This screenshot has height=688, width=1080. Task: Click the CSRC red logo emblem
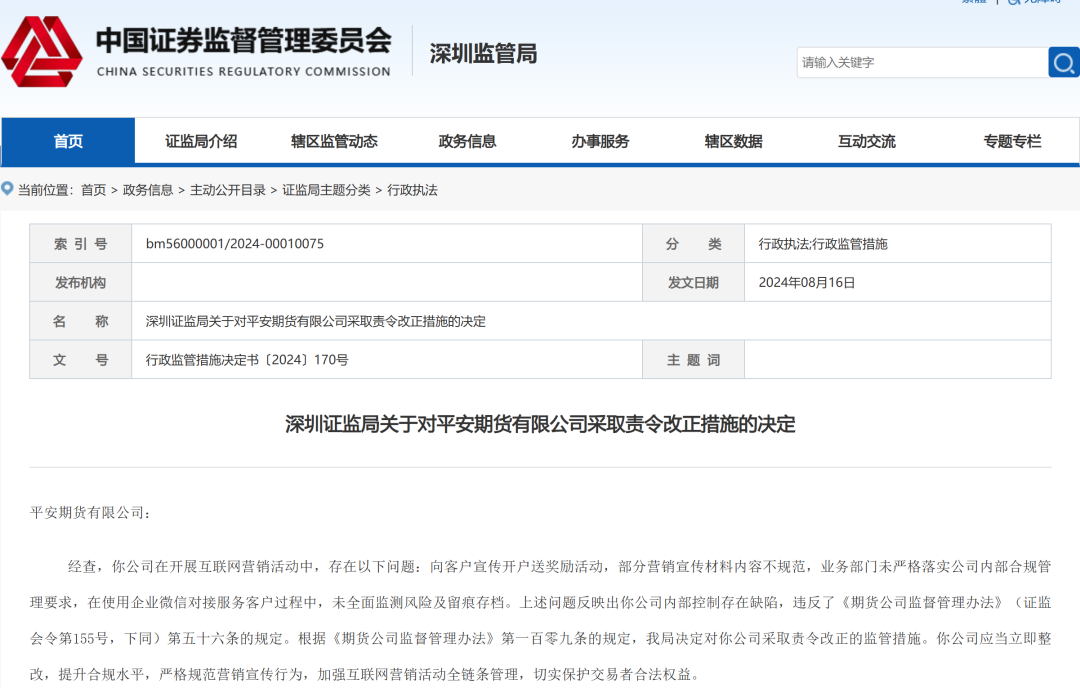[x=42, y=52]
